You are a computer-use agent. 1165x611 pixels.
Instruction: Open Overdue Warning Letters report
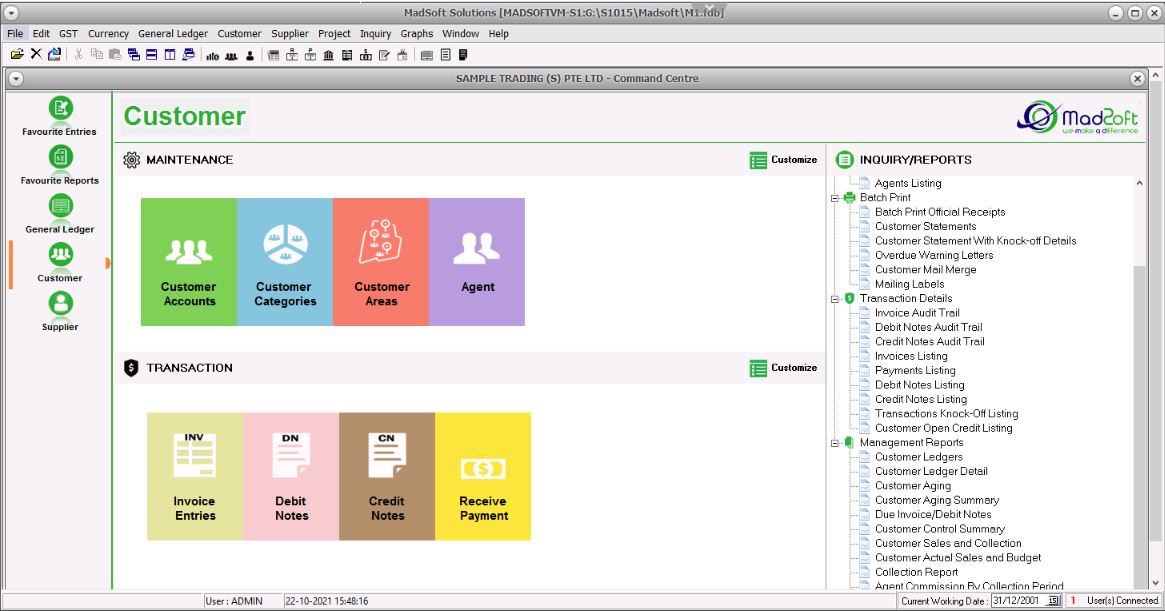coord(934,255)
